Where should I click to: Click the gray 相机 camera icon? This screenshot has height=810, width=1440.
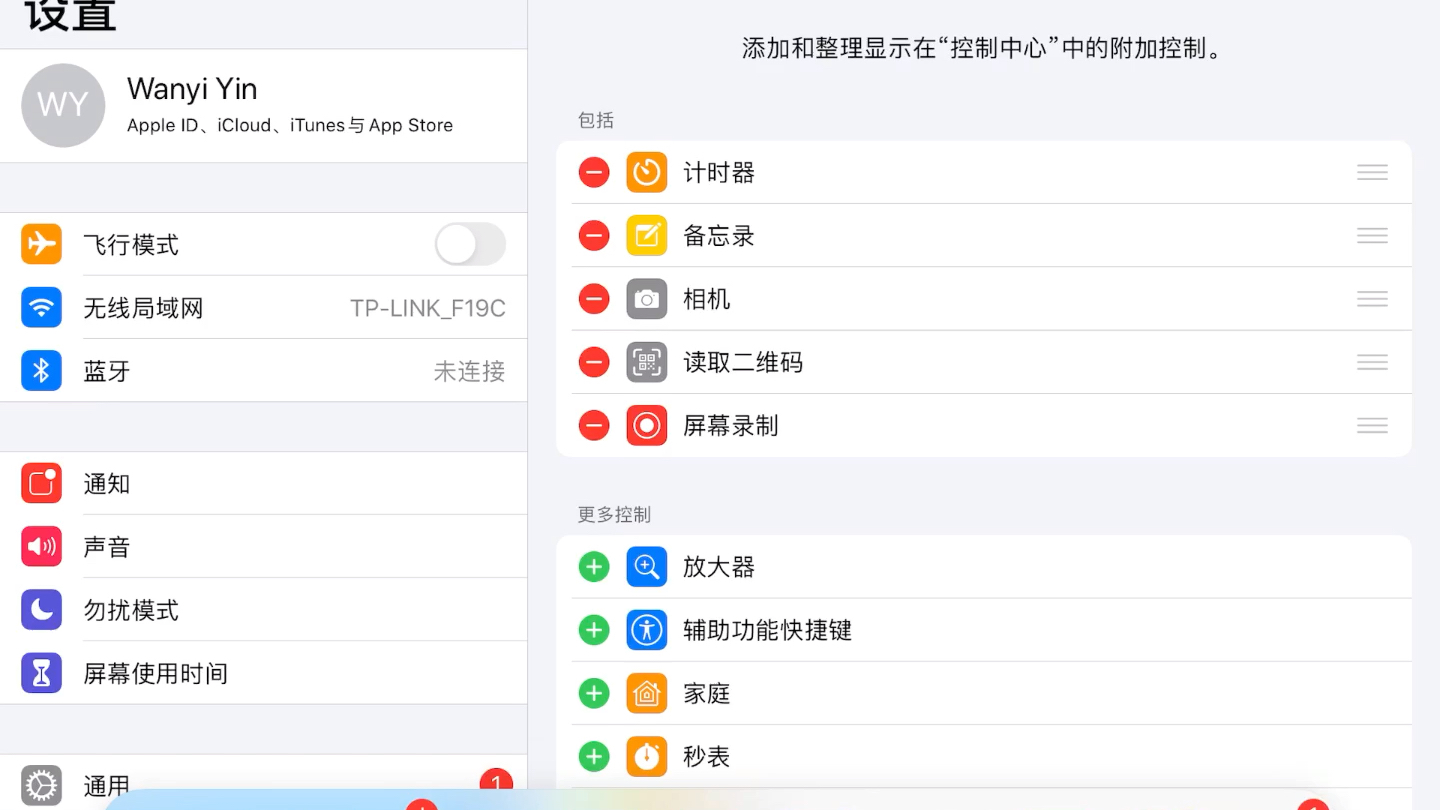pos(647,299)
